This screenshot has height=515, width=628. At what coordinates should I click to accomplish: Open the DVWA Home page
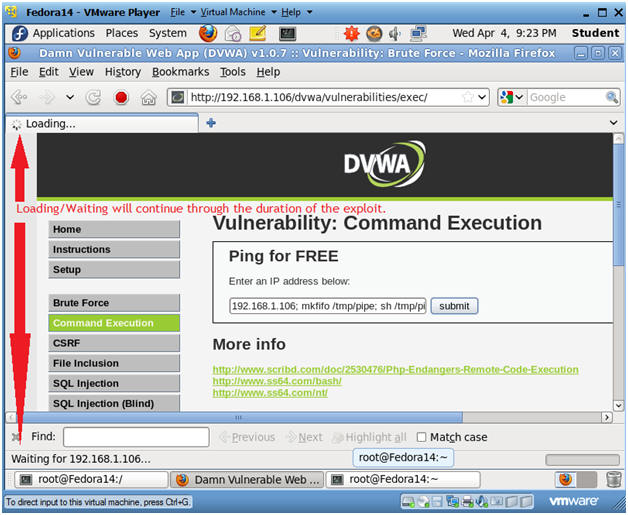(114, 229)
